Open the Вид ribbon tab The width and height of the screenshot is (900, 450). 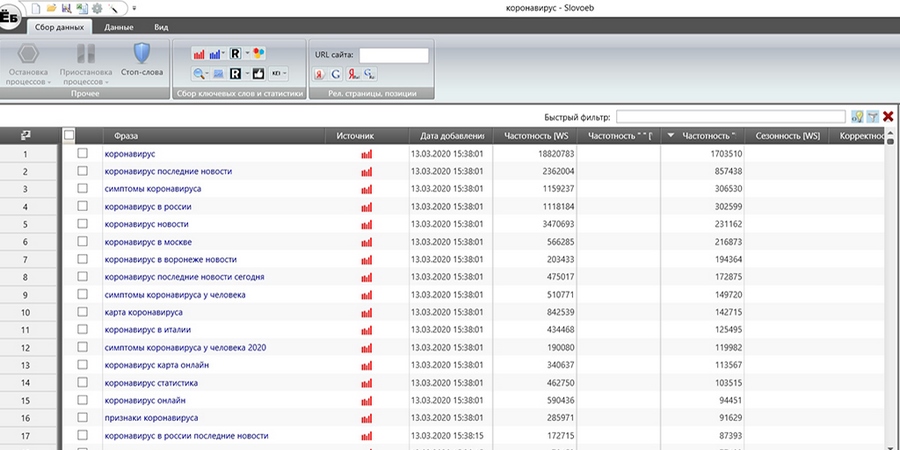coord(161,27)
